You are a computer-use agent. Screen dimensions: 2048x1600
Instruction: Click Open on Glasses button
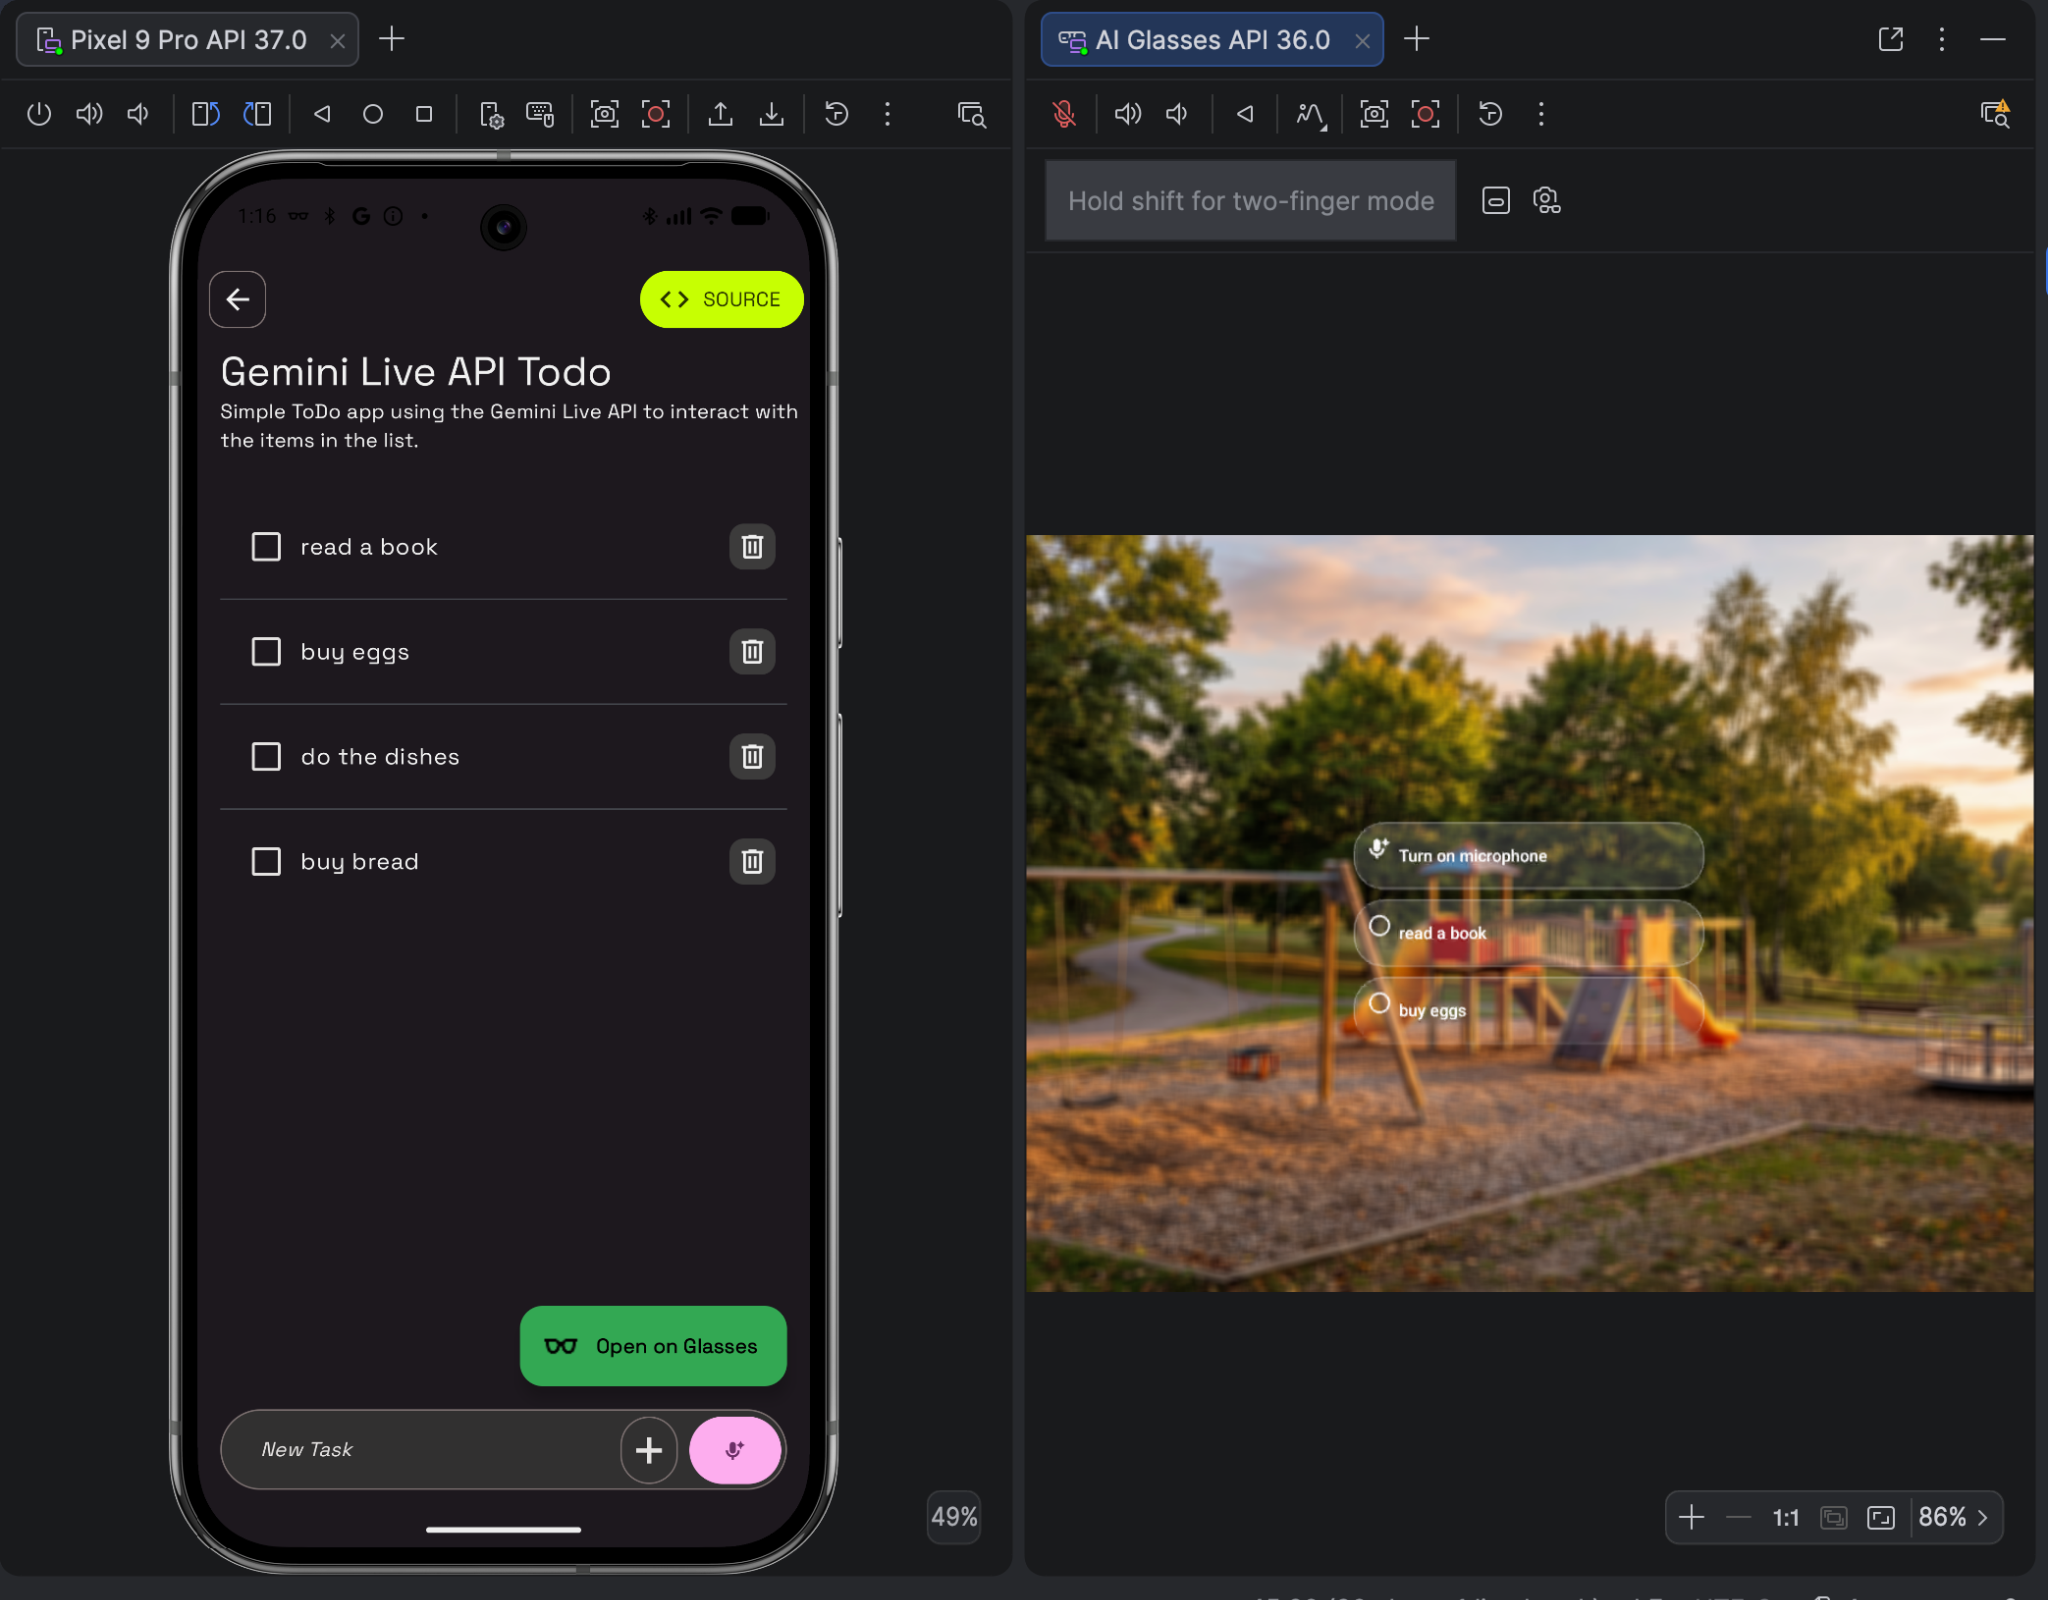(x=653, y=1346)
